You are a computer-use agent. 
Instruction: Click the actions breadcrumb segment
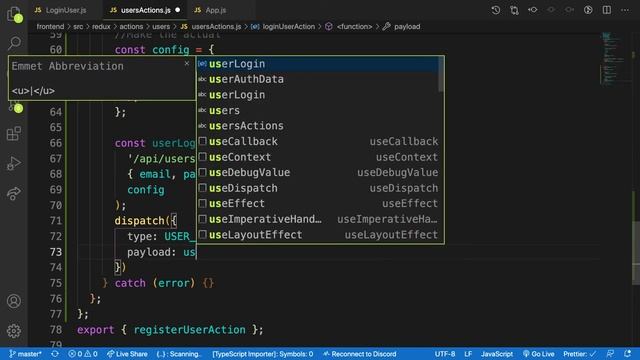[x=131, y=27]
